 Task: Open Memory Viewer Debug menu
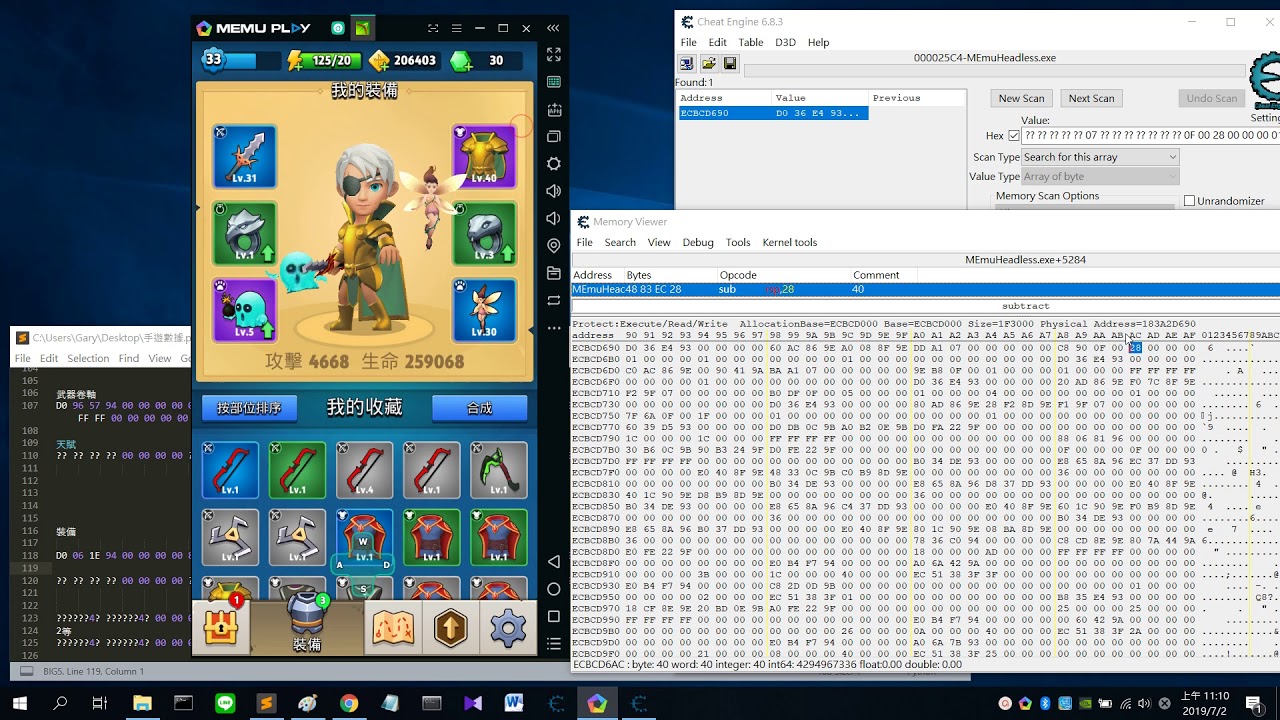point(698,243)
